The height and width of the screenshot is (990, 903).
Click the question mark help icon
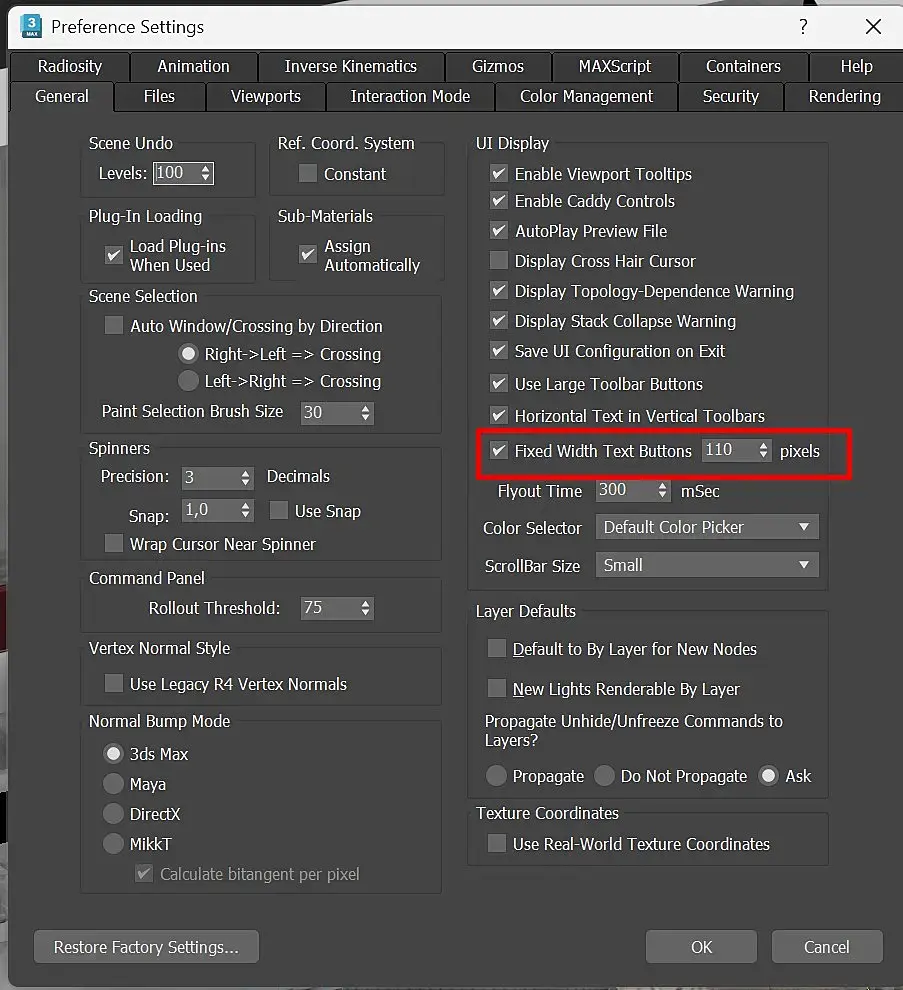point(803,27)
